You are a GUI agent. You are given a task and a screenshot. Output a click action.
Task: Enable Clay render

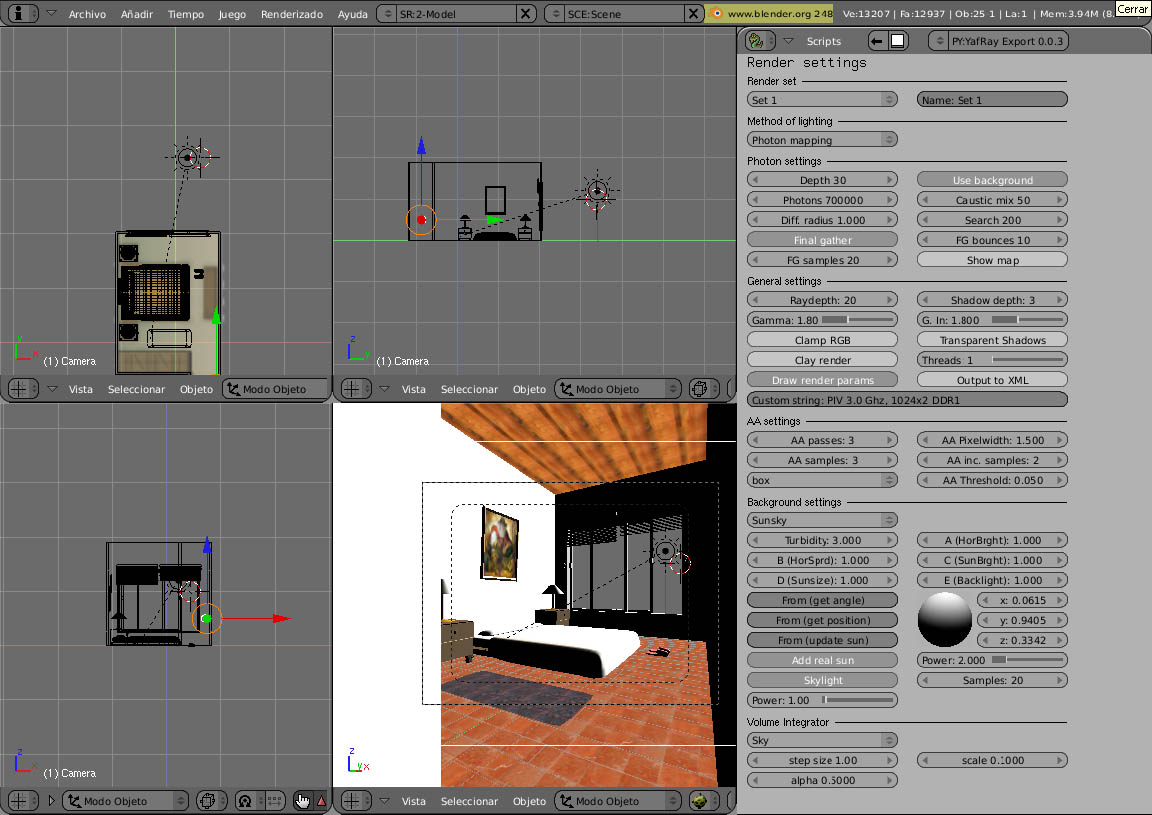click(x=822, y=360)
